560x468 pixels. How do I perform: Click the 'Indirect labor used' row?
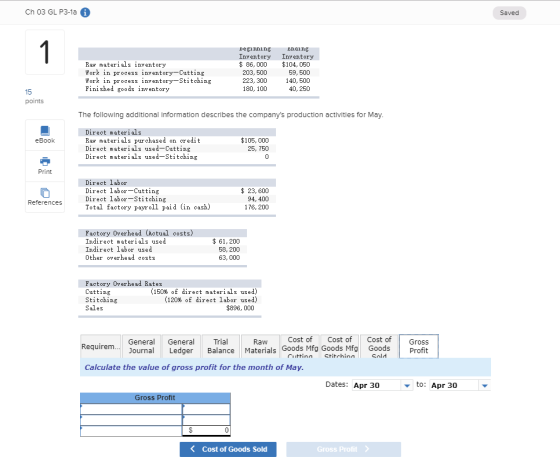pyautogui.click(x=162, y=249)
